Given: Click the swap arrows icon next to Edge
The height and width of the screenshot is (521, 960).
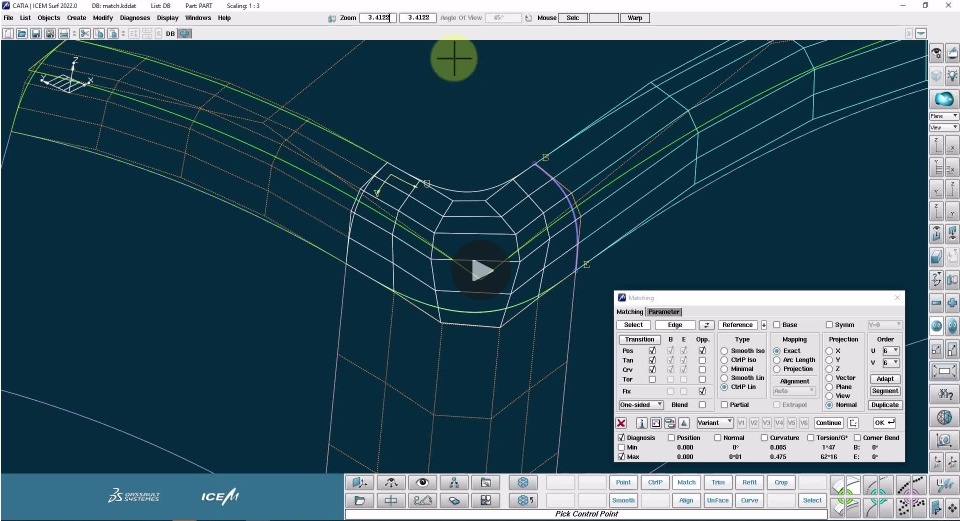Looking at the screenshot, I should tap(707, 325).
